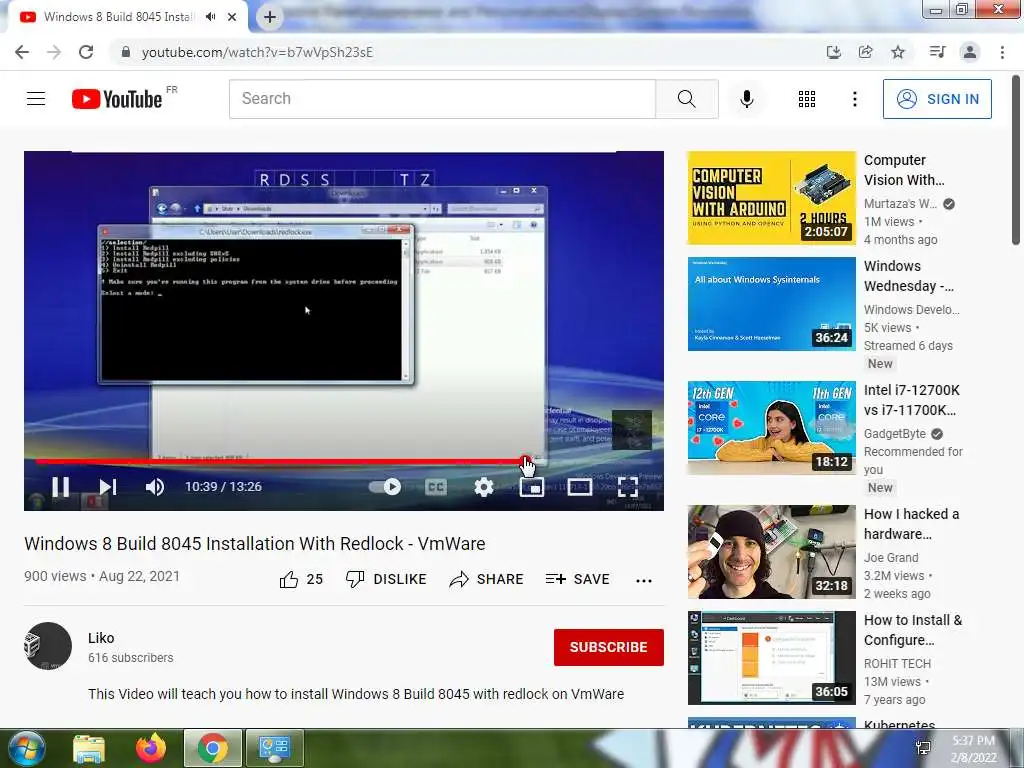Open video player settings gear

(x=483, y=487)
